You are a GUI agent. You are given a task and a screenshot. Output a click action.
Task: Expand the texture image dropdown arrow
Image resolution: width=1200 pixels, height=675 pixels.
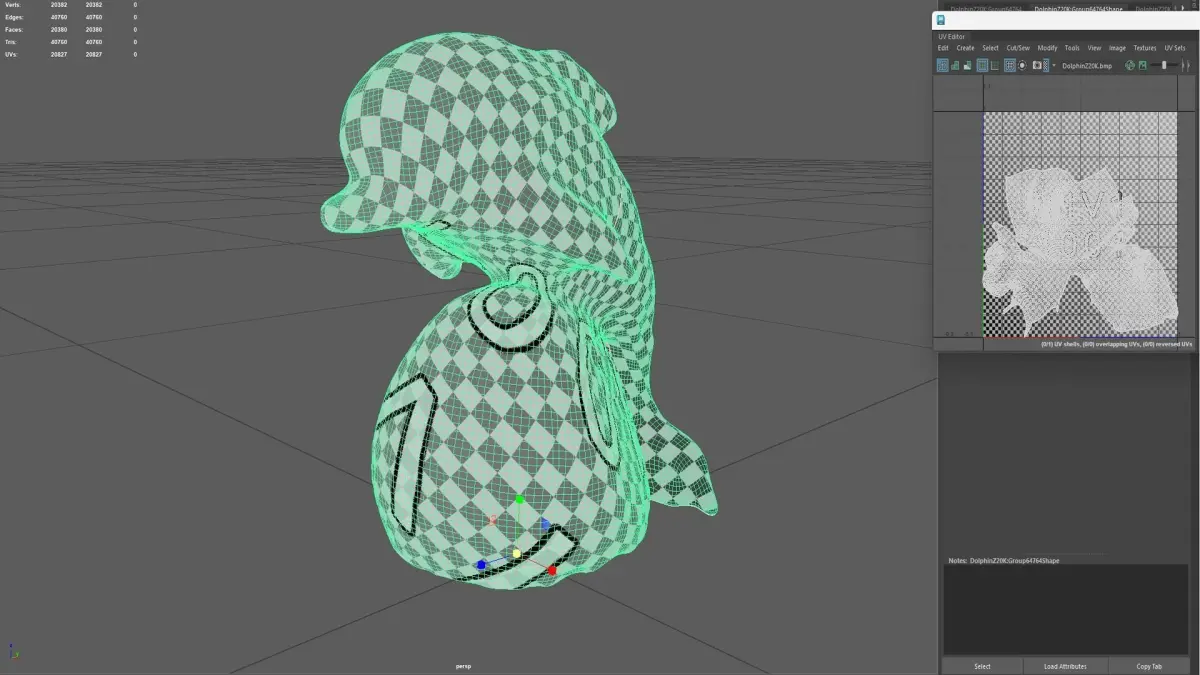click(x=1054, y=65)
